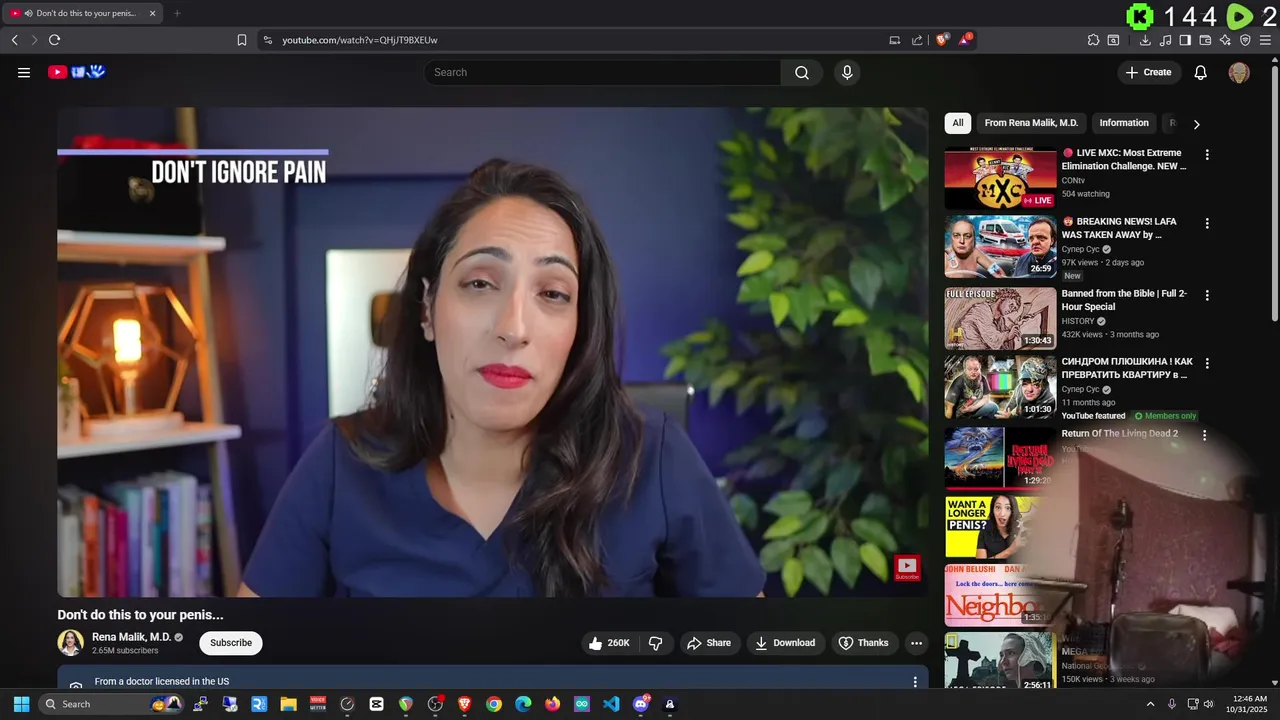Open the Rena Malik, M.D. channel link
The height and width of the screenshot is (720, 1280).
tap(131, 637)
